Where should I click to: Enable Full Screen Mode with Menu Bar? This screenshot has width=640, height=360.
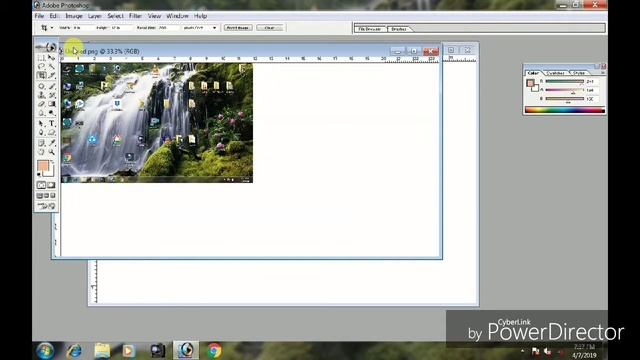click(46, 196)
